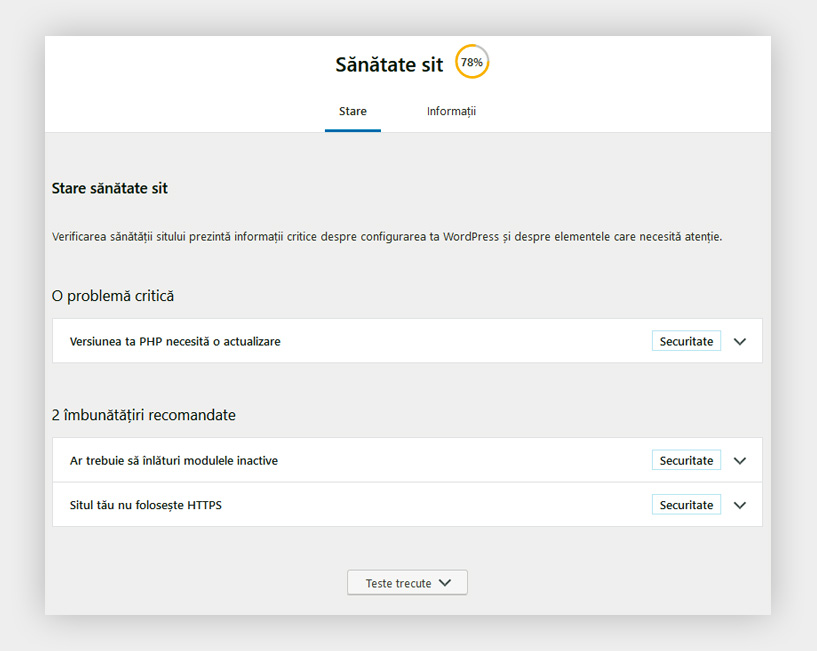Screen dimensions: 817x651
Task: Expand the HTTPS warning chevron
Action: 740,505
